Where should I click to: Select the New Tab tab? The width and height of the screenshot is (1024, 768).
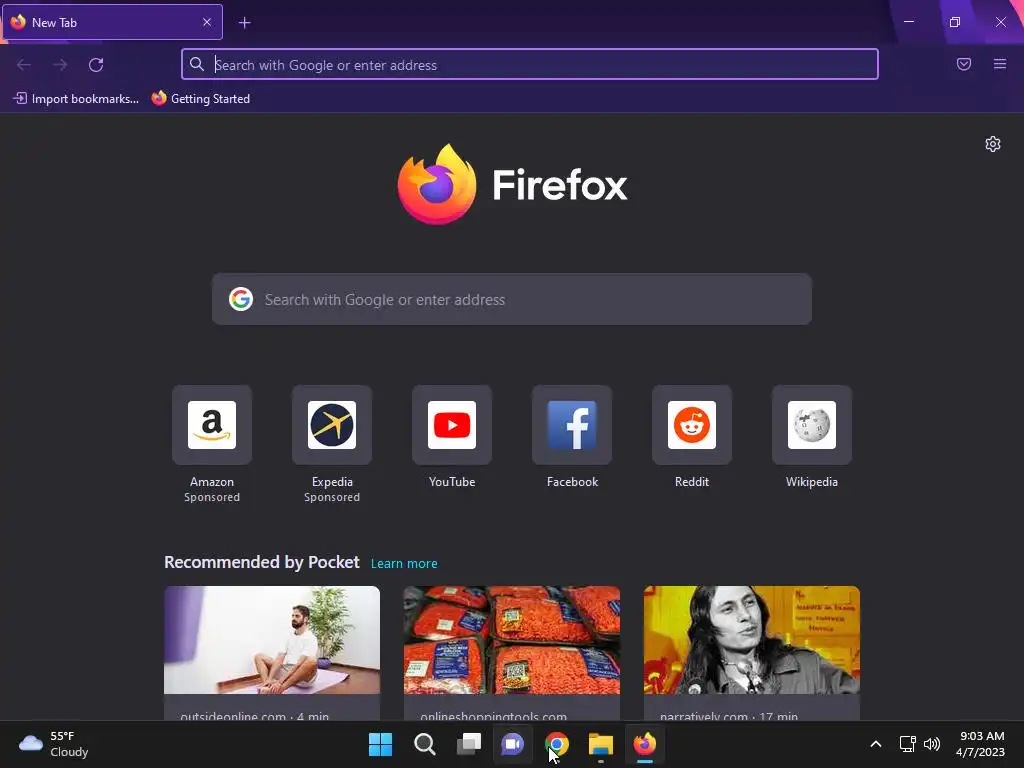point(112,22)
